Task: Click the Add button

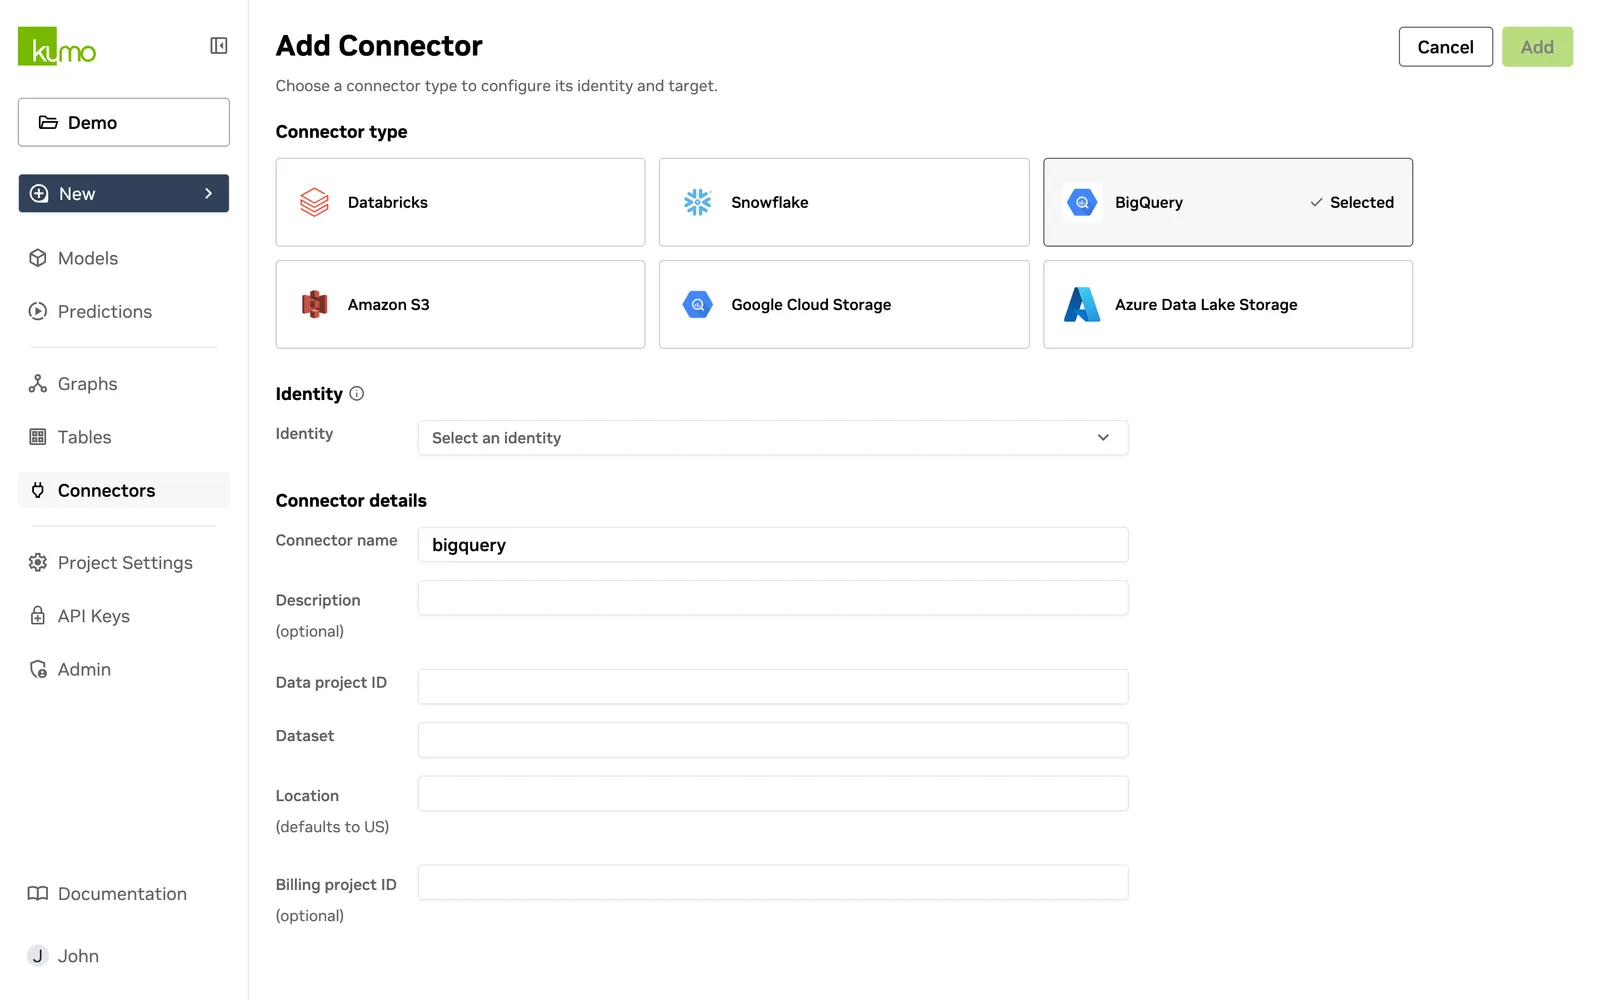Action: click(x=1537, y=47)
